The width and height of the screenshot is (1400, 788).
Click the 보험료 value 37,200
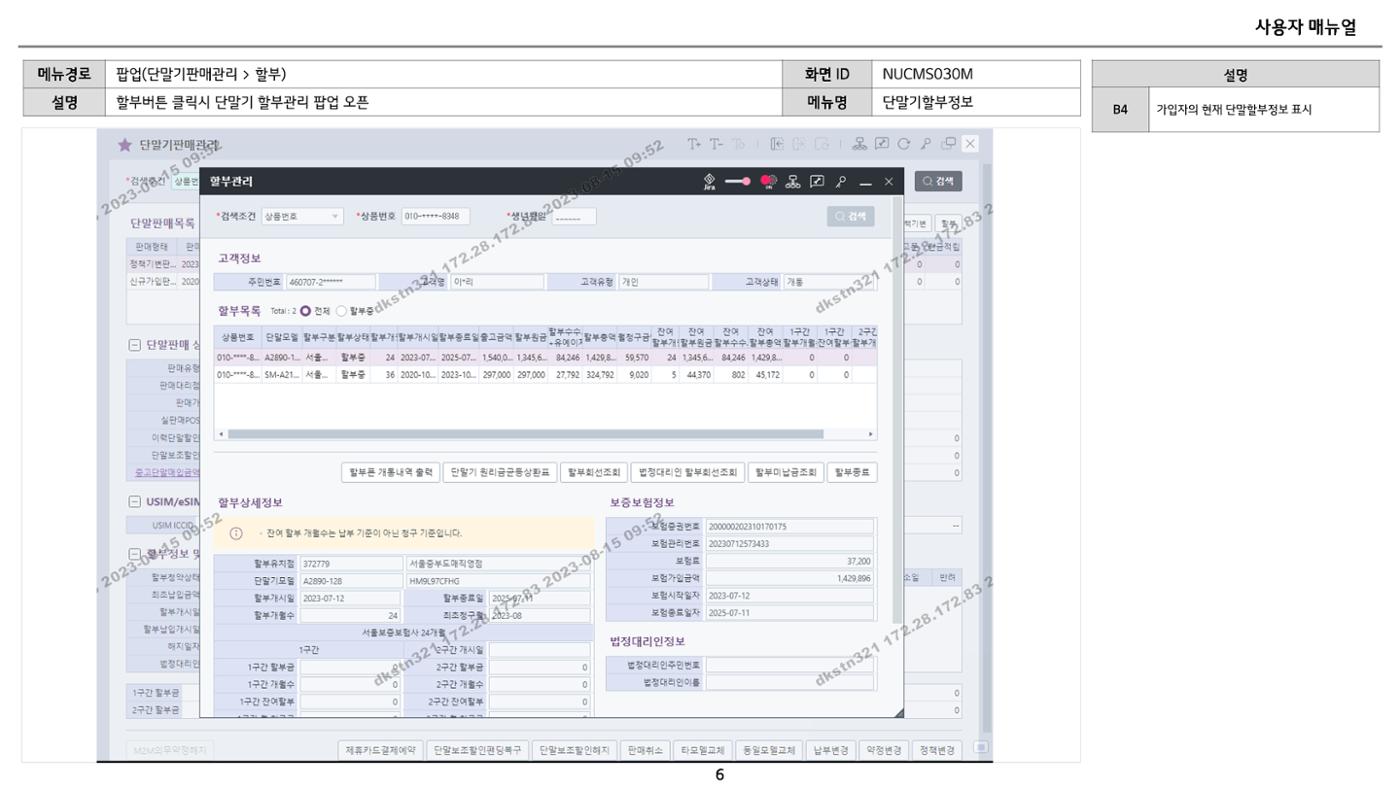coord(789,560)
